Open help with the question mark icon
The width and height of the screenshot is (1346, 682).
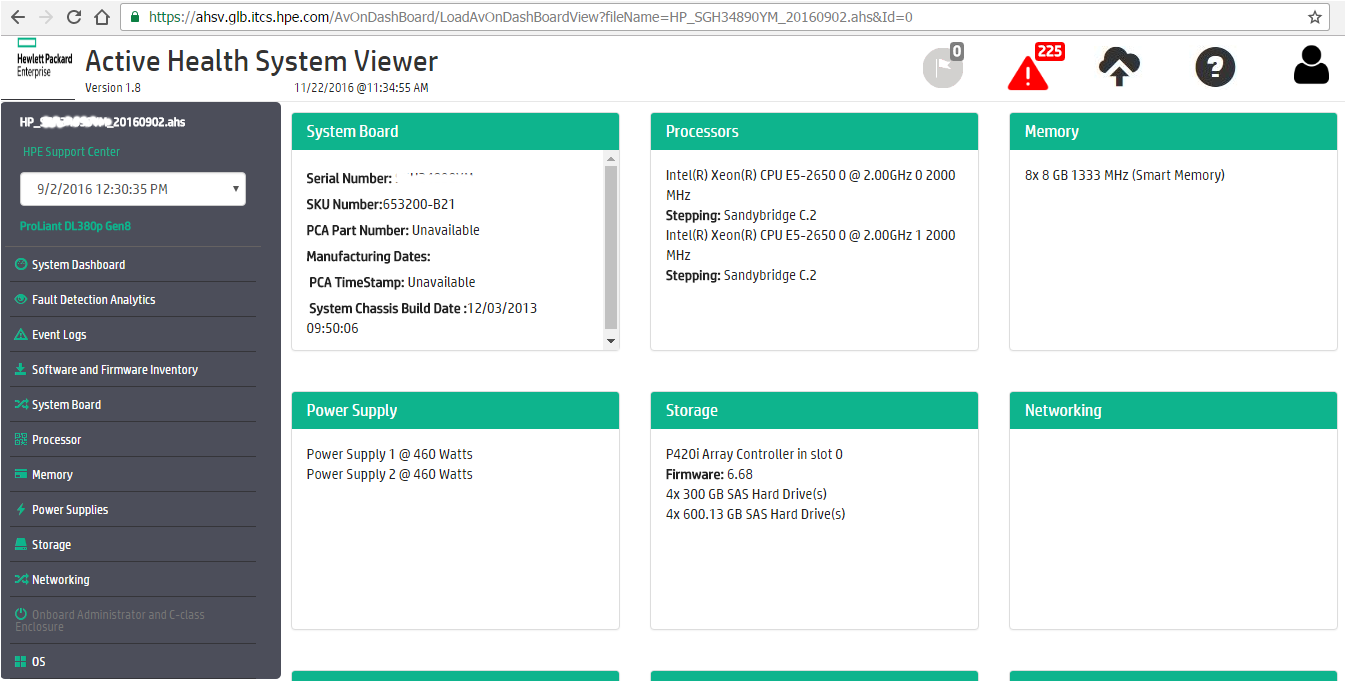point(1215,67)
